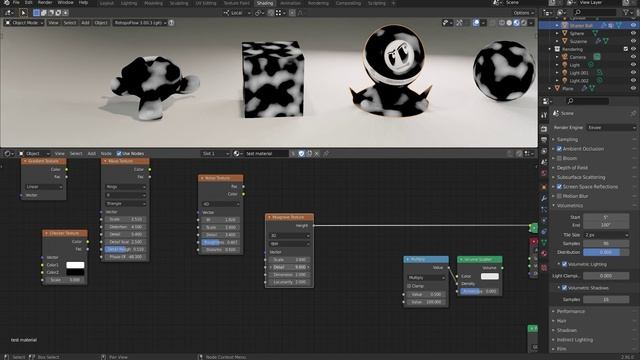Open Render menu in top bar

point(45,2)
